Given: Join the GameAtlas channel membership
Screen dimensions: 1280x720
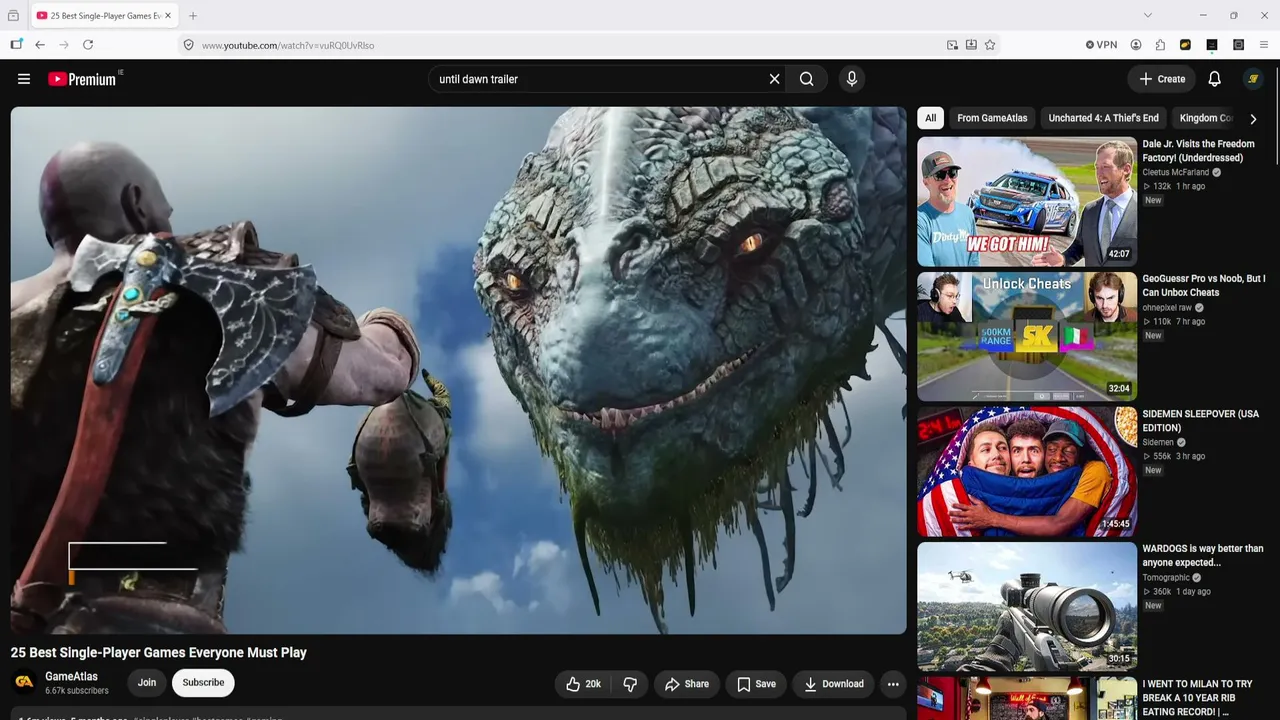Looking at the screenshot, I should [x=147, y=683].
